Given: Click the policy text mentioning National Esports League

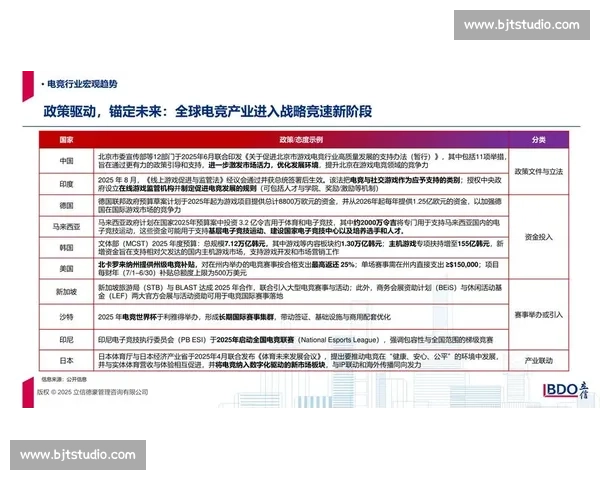Looking at the screenshot, I should point(295,340).
